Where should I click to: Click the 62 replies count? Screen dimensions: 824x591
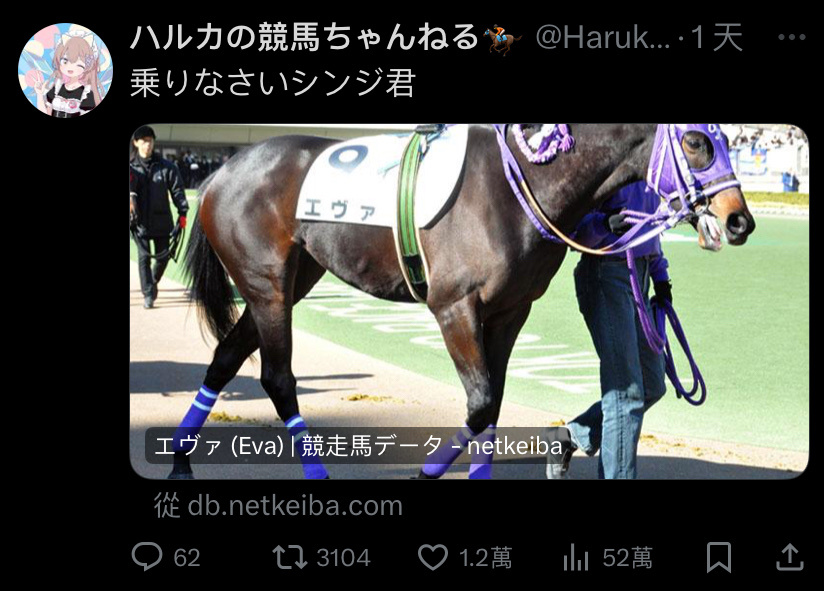pos(187,558)
